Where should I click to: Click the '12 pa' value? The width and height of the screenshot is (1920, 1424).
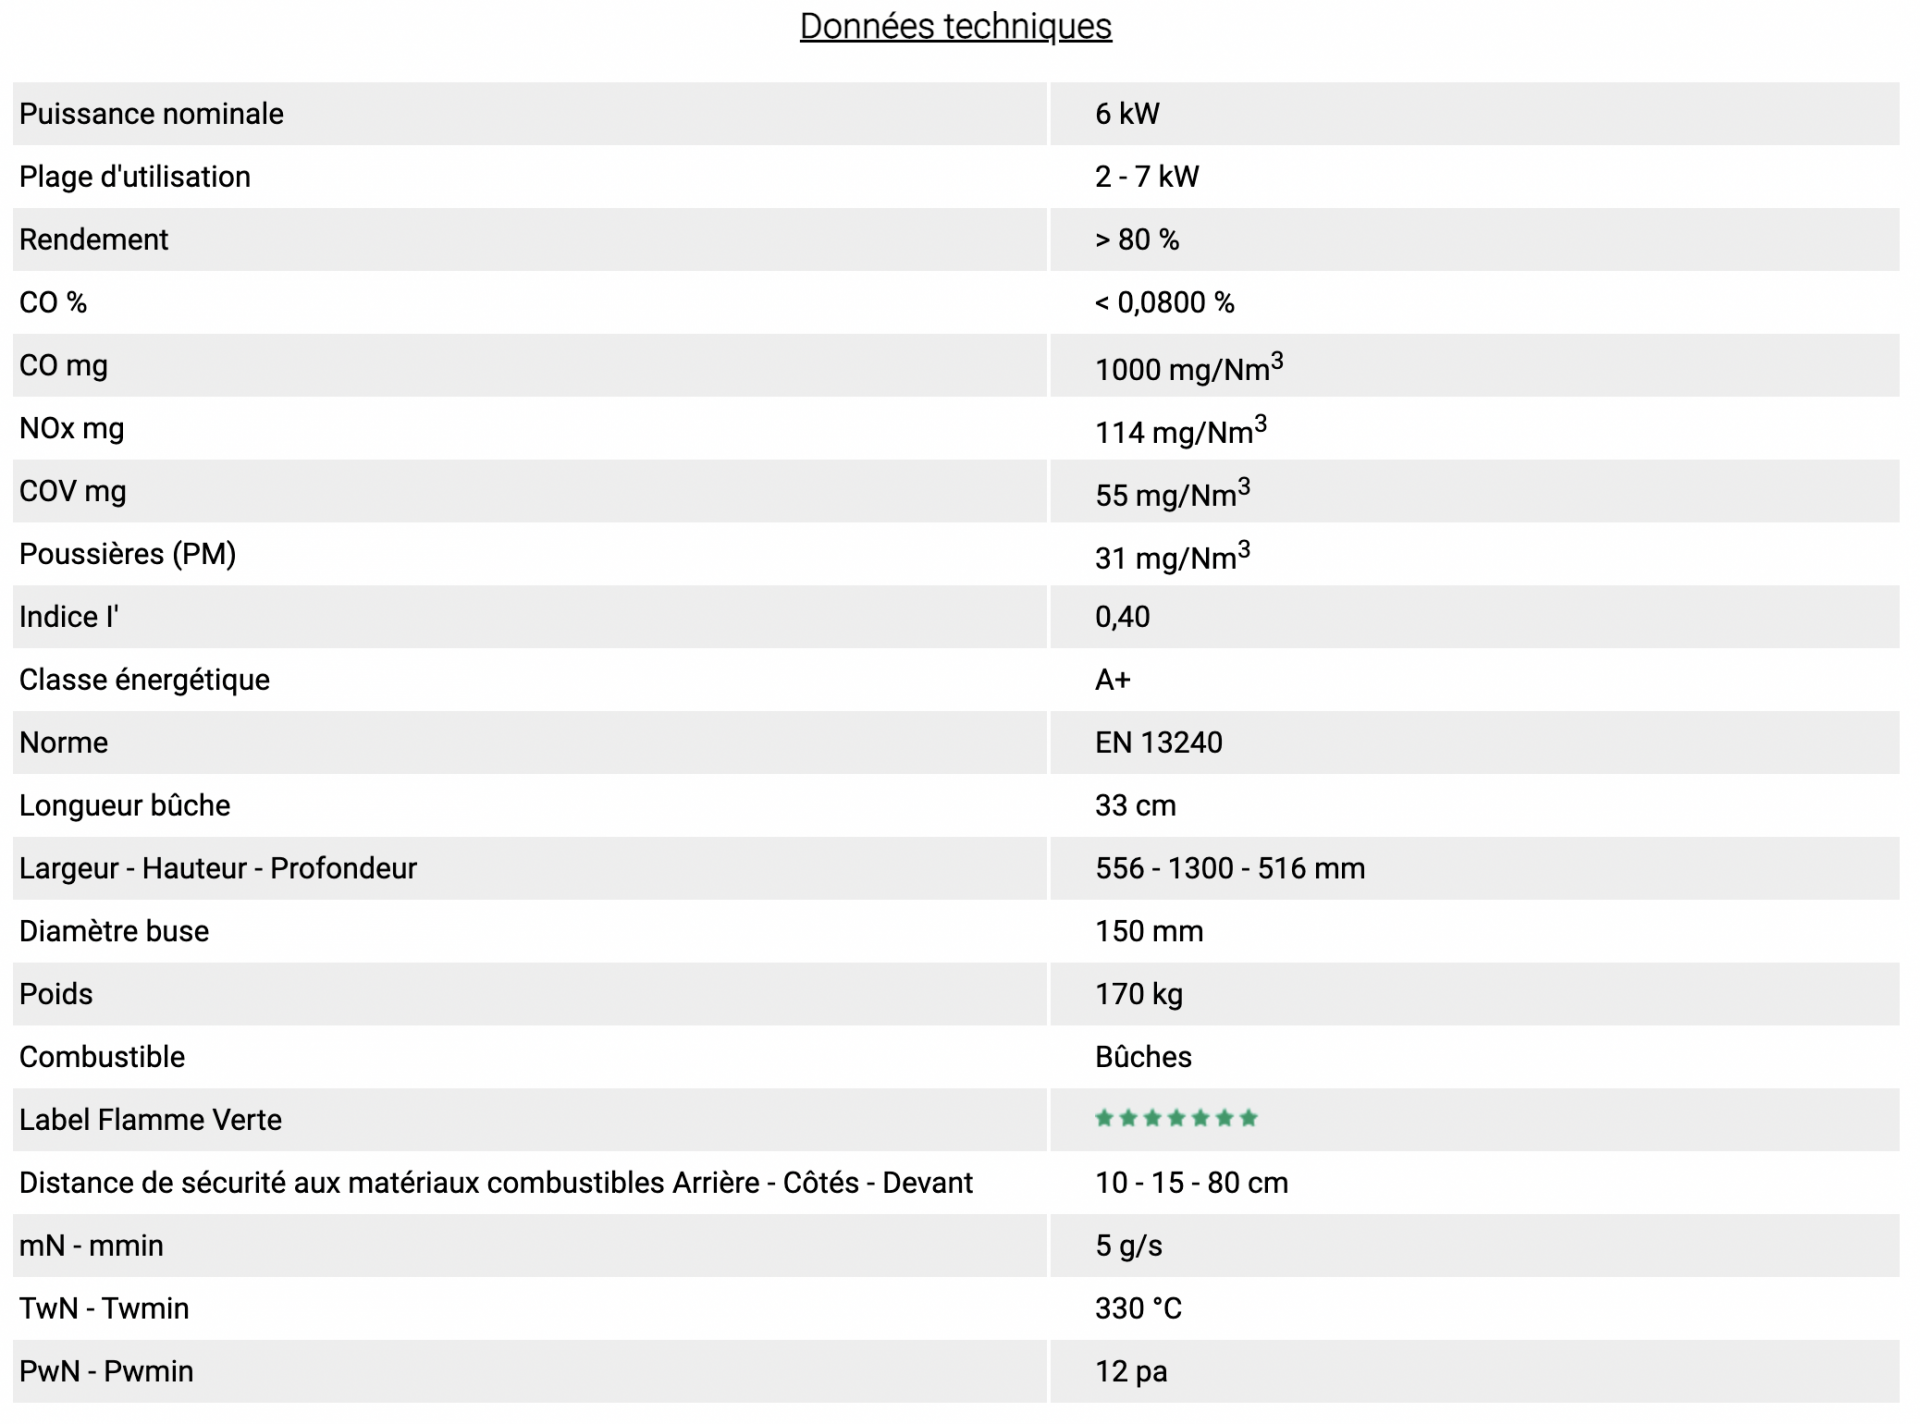click(x=1131, y=1373)
